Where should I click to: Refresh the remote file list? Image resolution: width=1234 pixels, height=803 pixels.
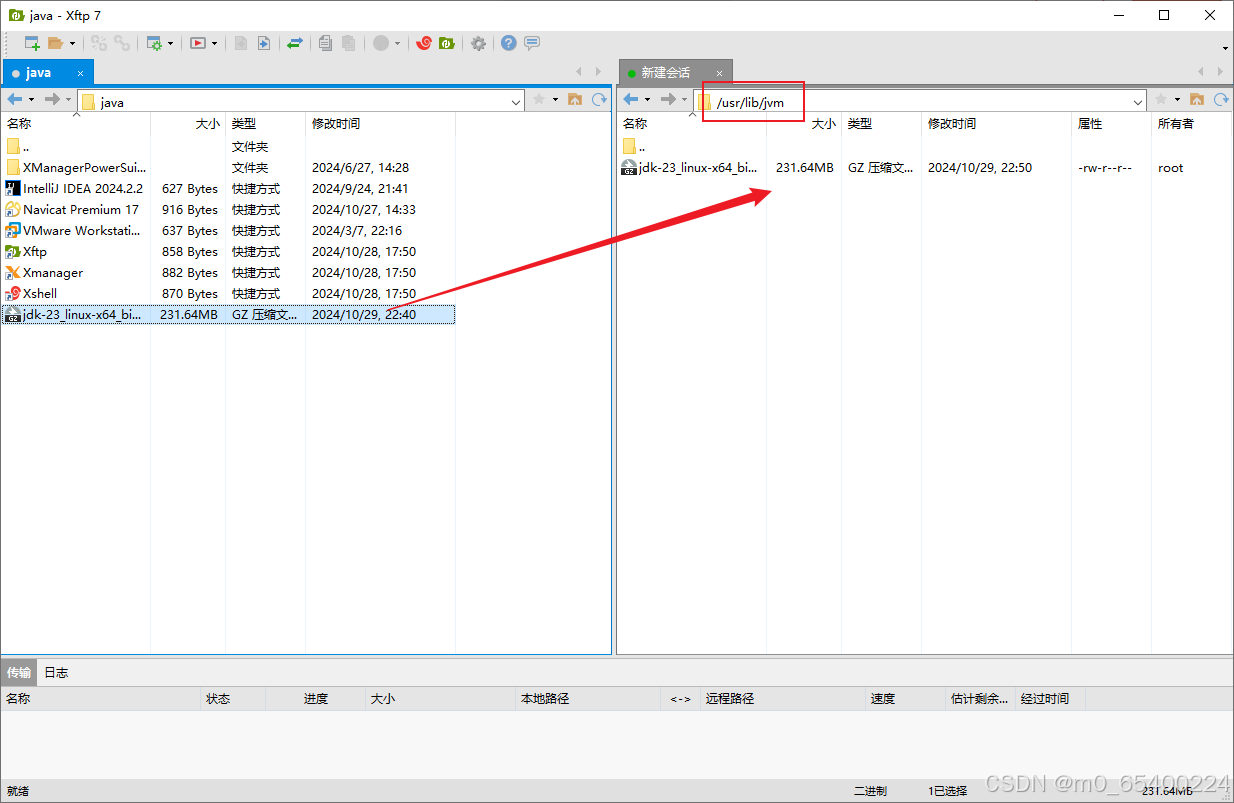point(1220,100)
